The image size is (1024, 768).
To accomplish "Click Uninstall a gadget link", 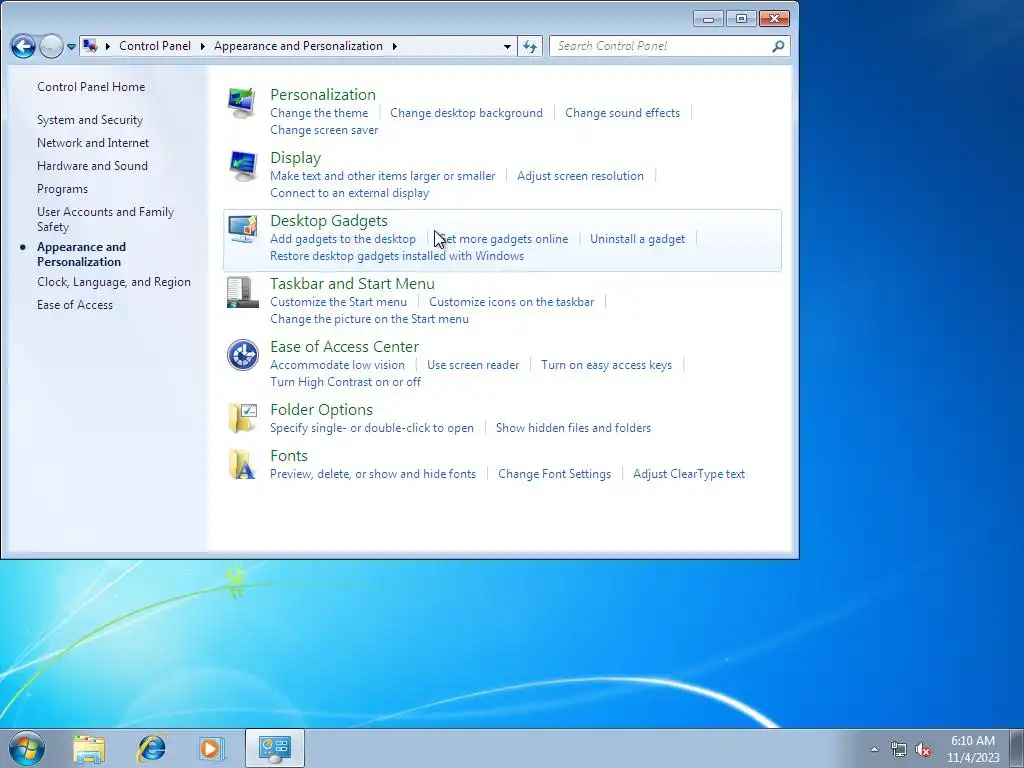I will point(637,239).
